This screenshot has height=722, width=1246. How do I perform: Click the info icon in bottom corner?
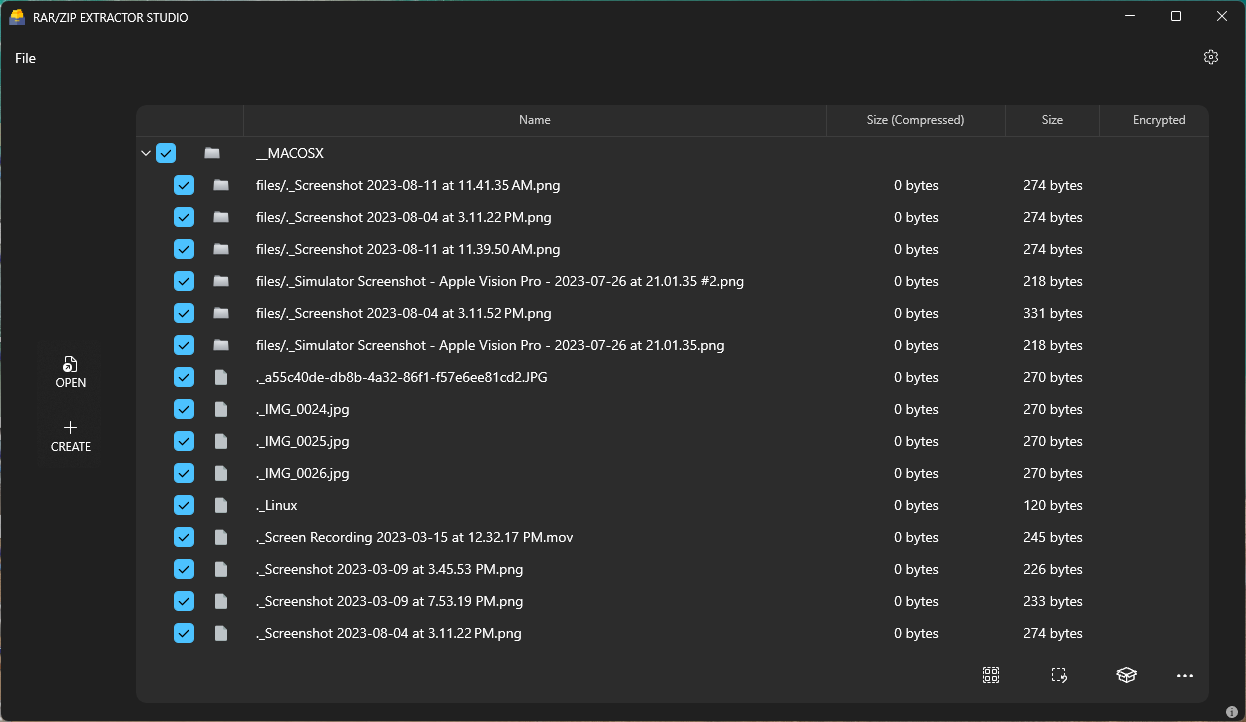(x=1232, y=712)
